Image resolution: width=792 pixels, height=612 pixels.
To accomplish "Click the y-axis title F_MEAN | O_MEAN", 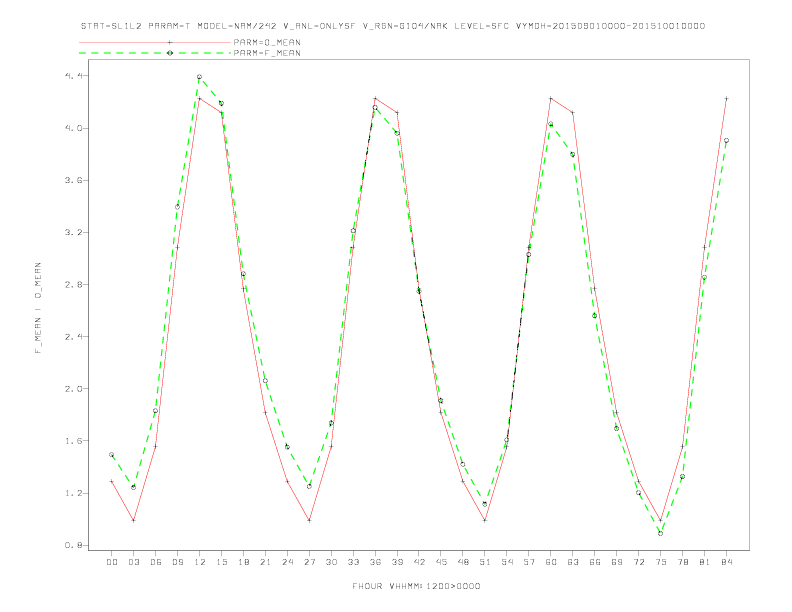I will click(x=38, y=308).
